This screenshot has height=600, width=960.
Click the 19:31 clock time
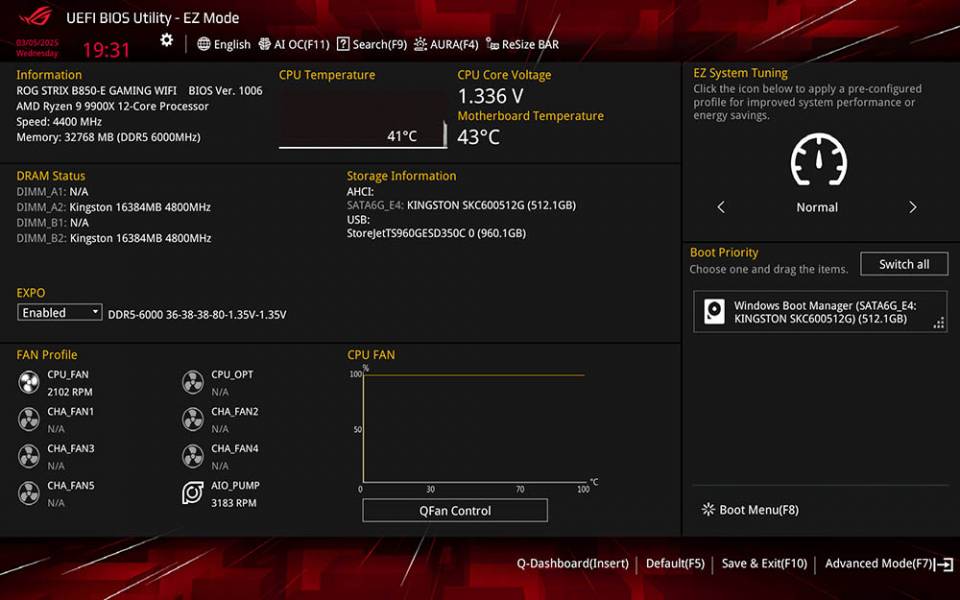pos(107,50)
